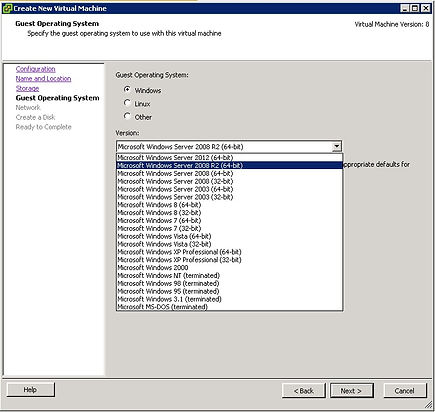Choose Microsoft Windows Vista (32-bit)
The image size is (435, 412).
tap(229, 244)
